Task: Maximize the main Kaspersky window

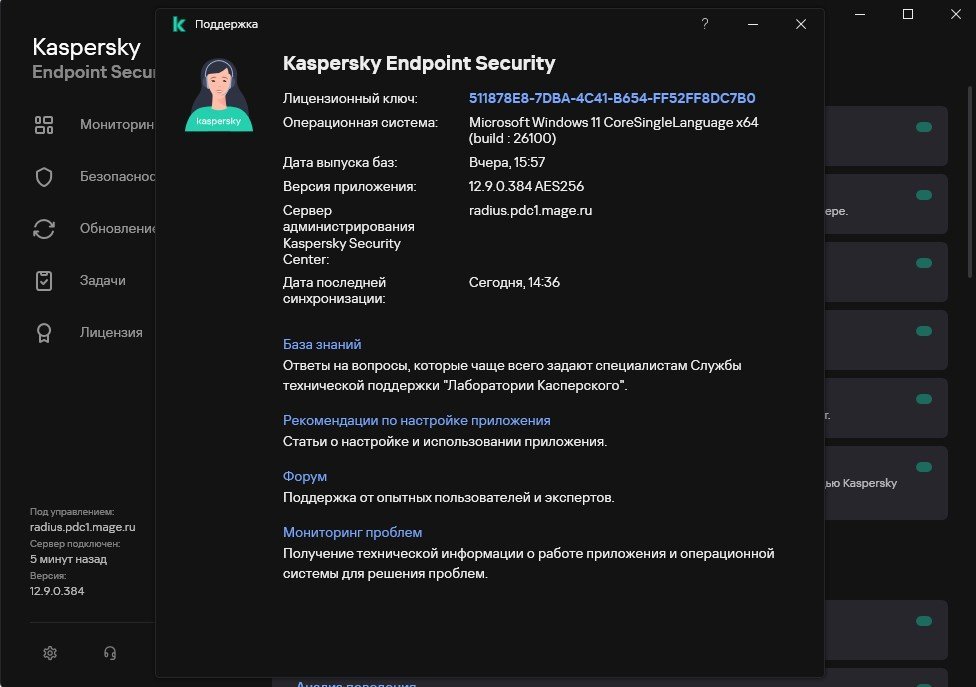Action: pos(908,14)
